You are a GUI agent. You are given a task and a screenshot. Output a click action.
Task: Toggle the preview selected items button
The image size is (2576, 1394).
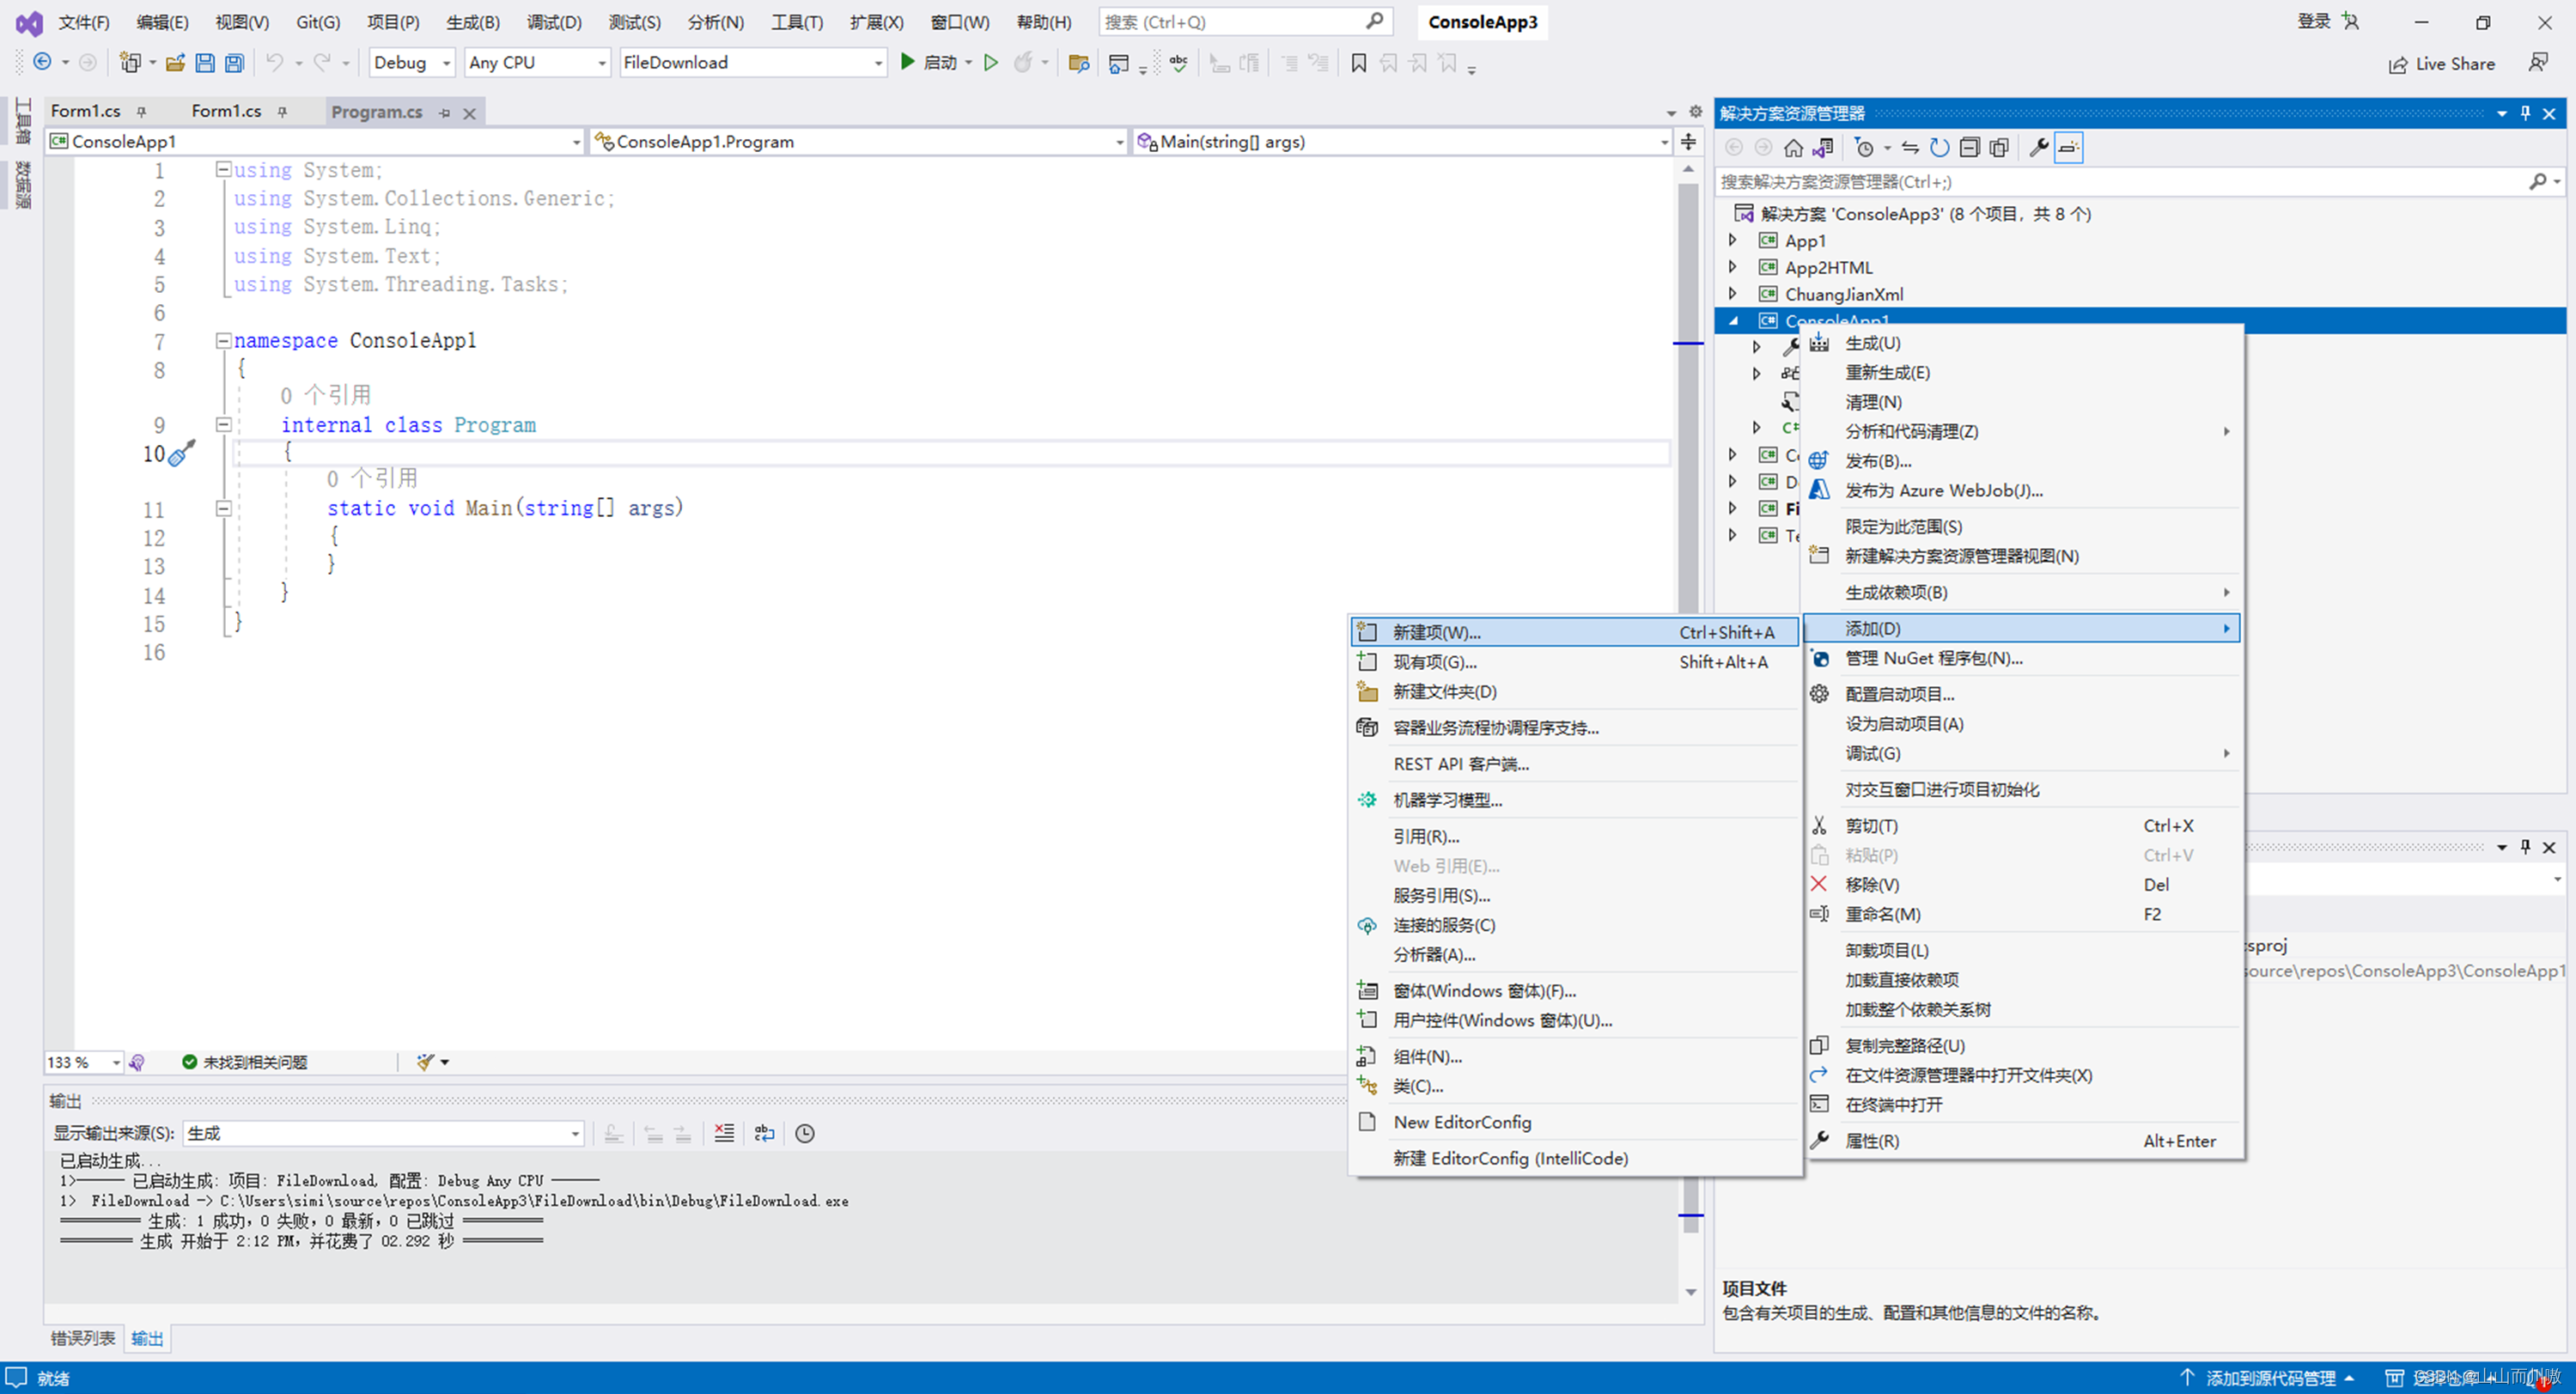click(x=2068, y=148)
